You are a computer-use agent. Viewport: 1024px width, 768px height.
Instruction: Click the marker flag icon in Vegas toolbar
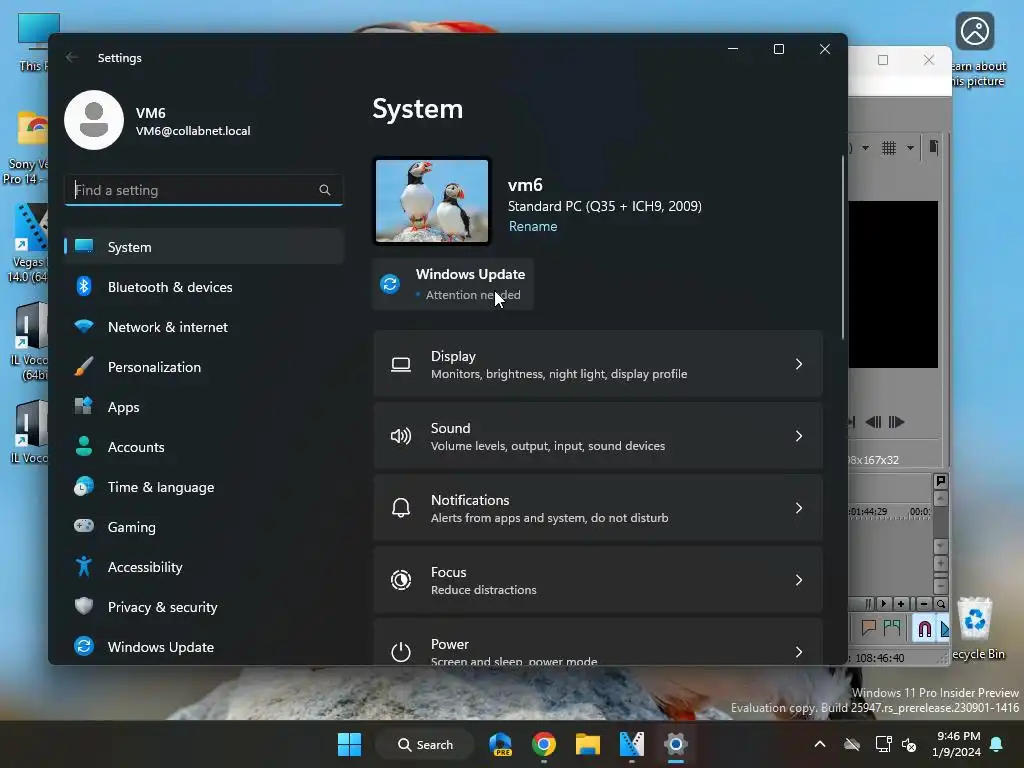pos(869,628)
